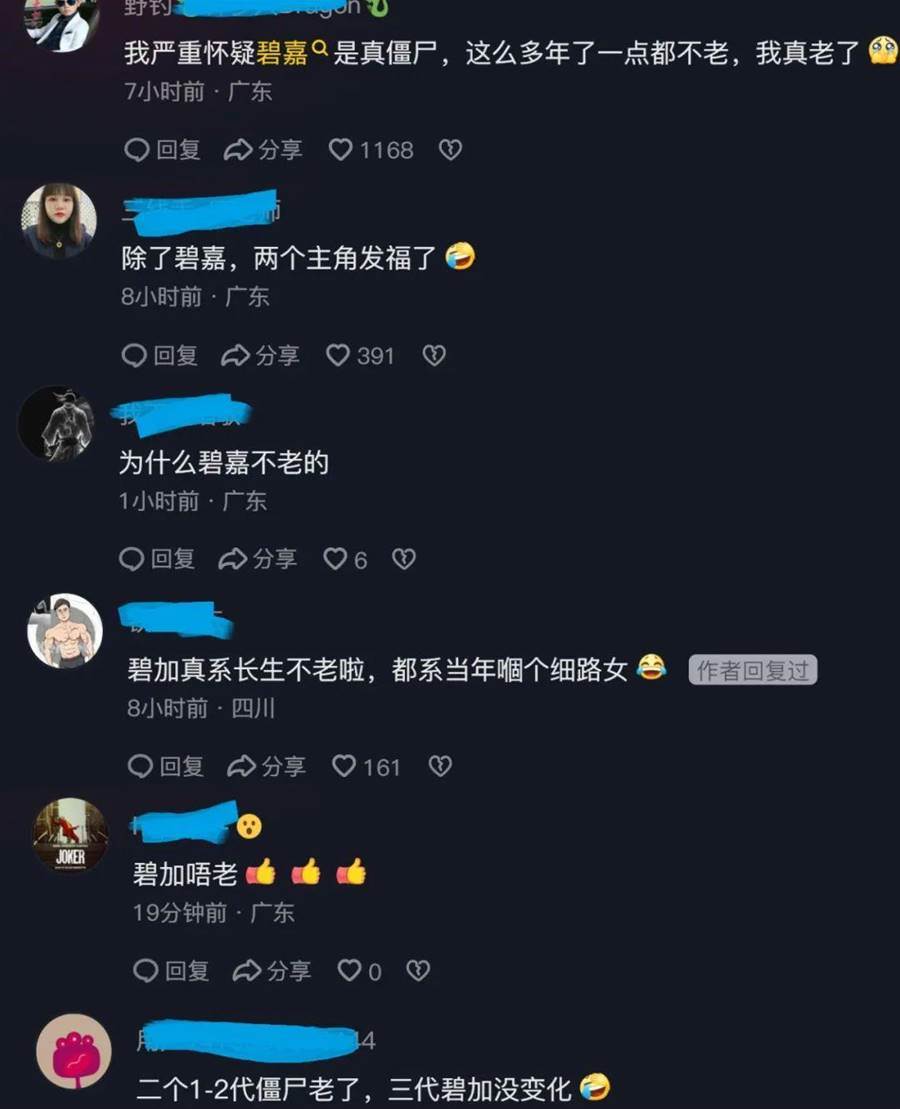Reply to the 为什么碧嘉不老的 comment
The height and width of the screenshot is (1109, 900).
coord(157,559)
